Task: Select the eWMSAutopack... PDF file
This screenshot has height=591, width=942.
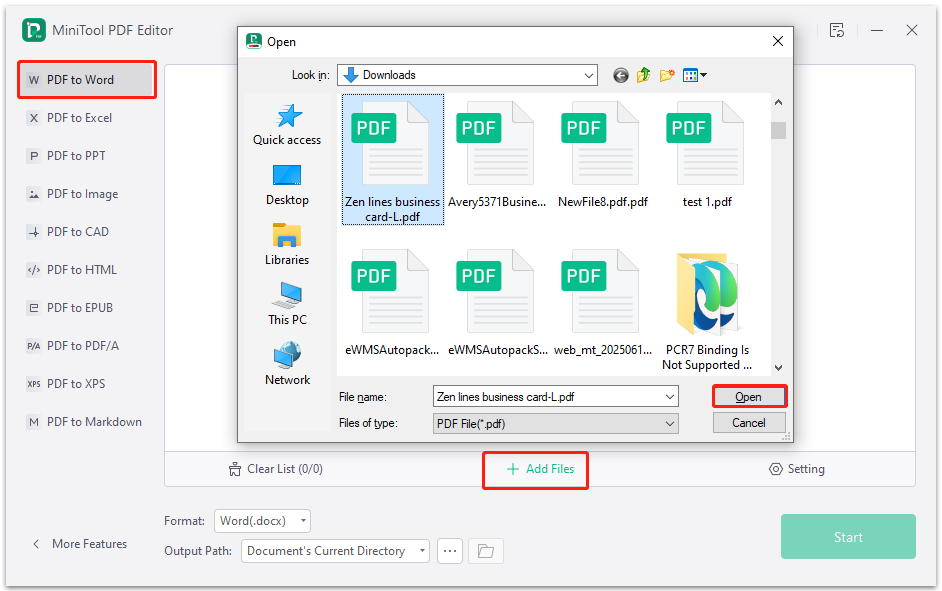Action: click(x=392, y=302)
